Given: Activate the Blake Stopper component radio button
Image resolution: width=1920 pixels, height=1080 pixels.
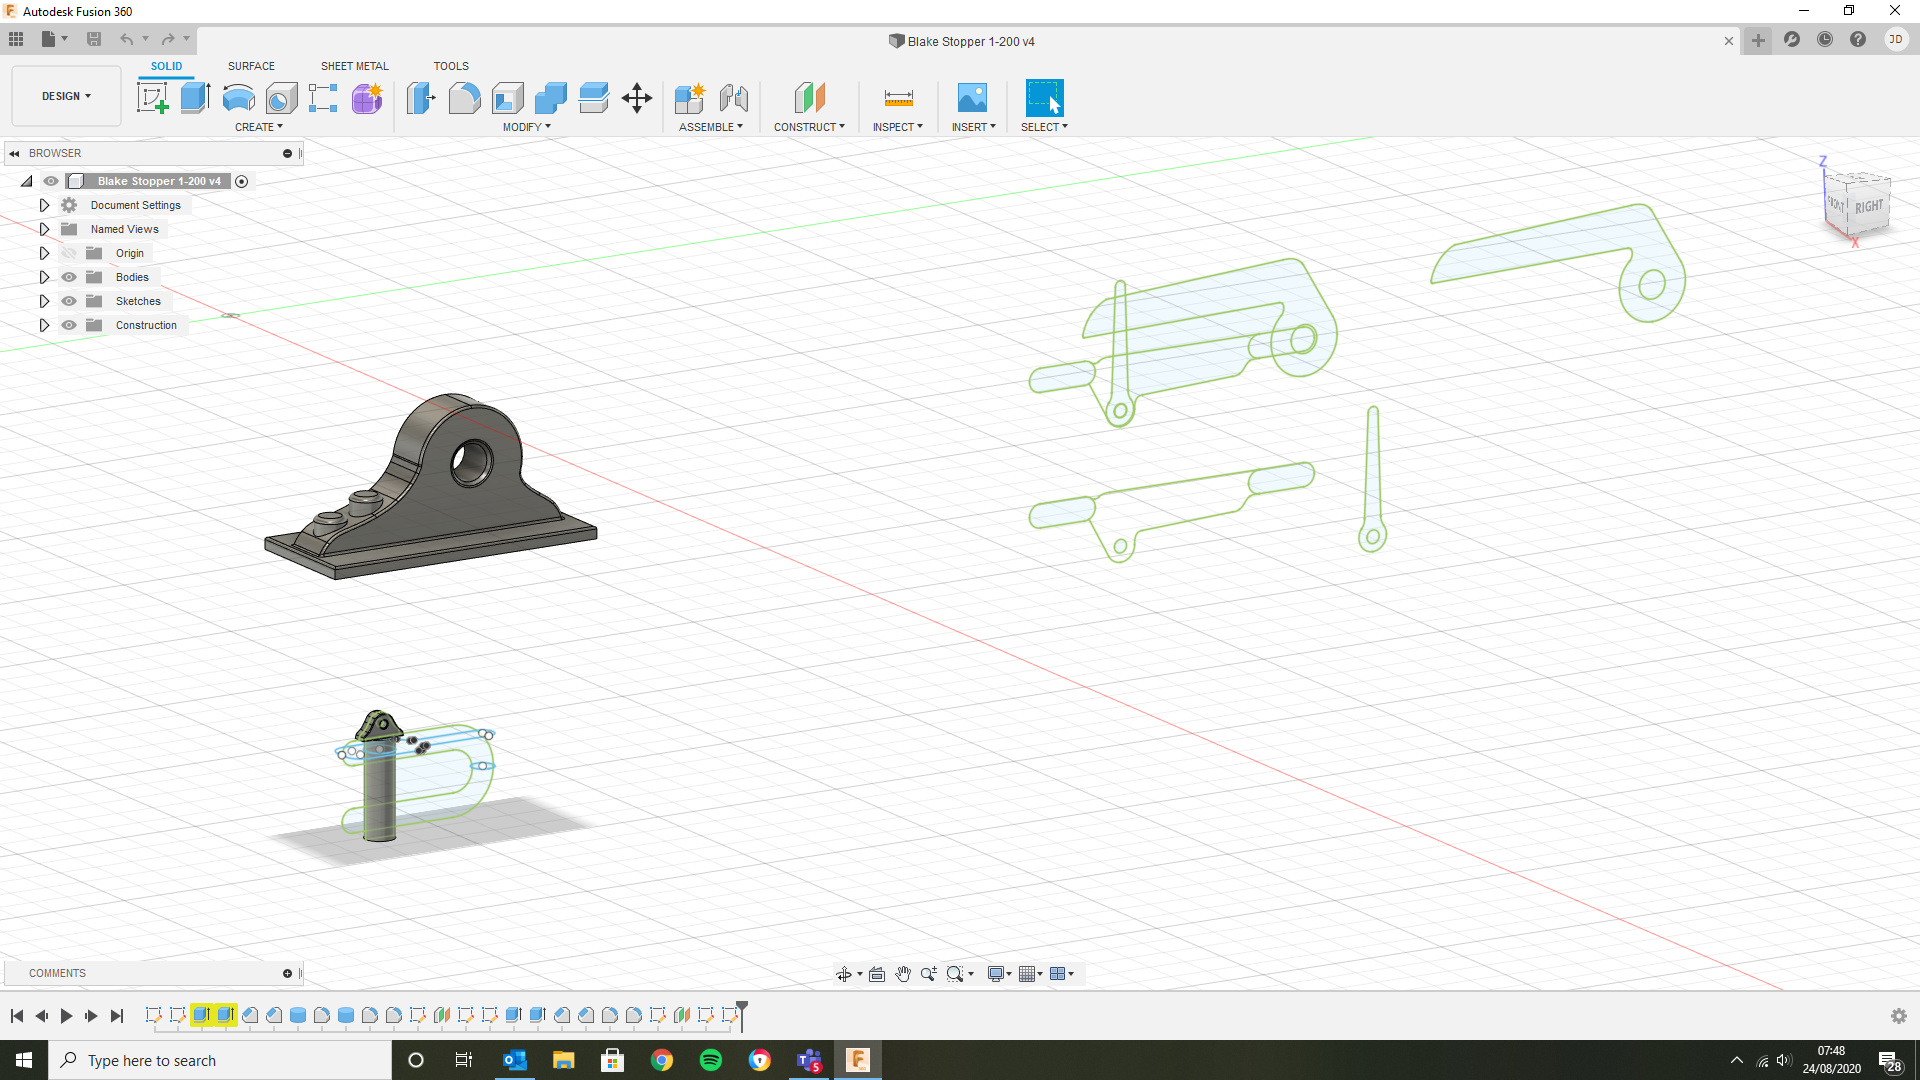Looking at the screenshot, I should point(241,182).
